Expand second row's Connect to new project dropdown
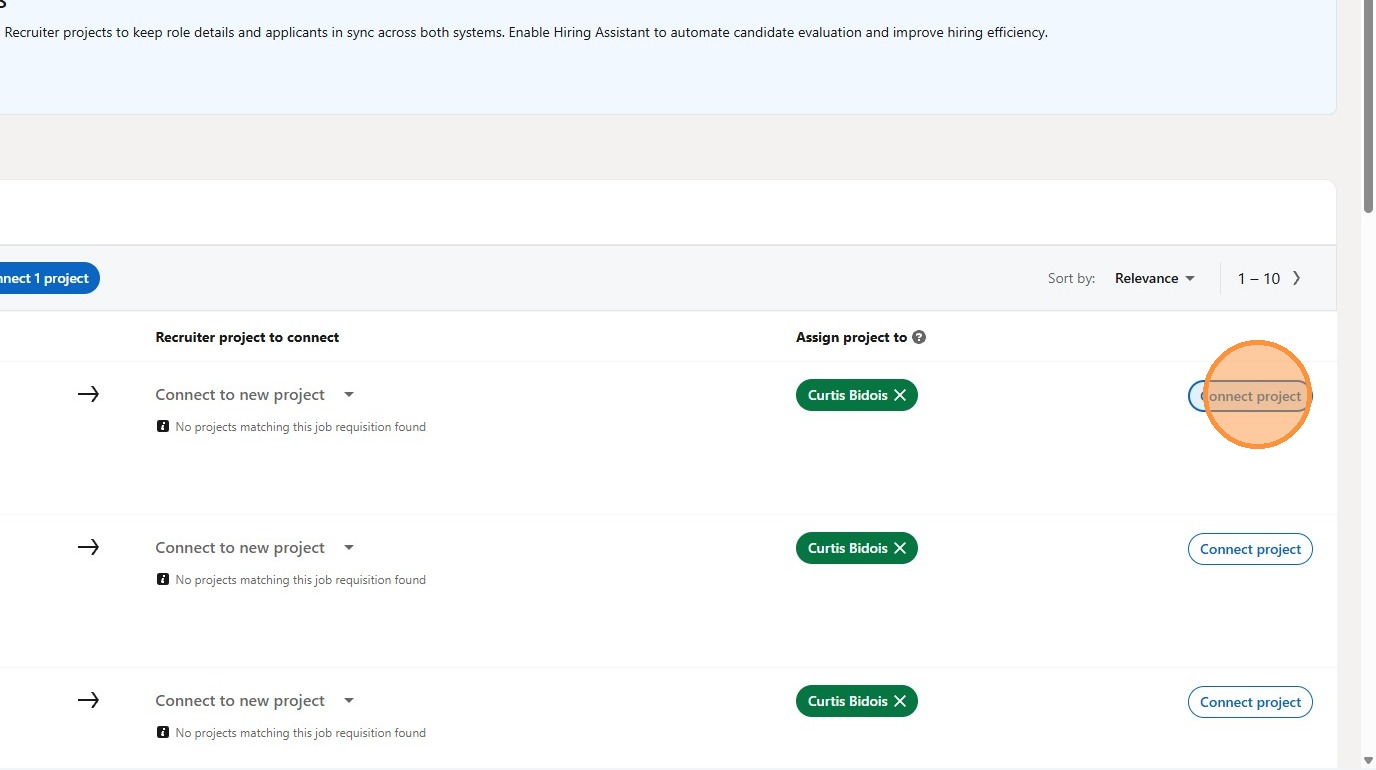This screenshot has width=1376, height=770. 349,548
